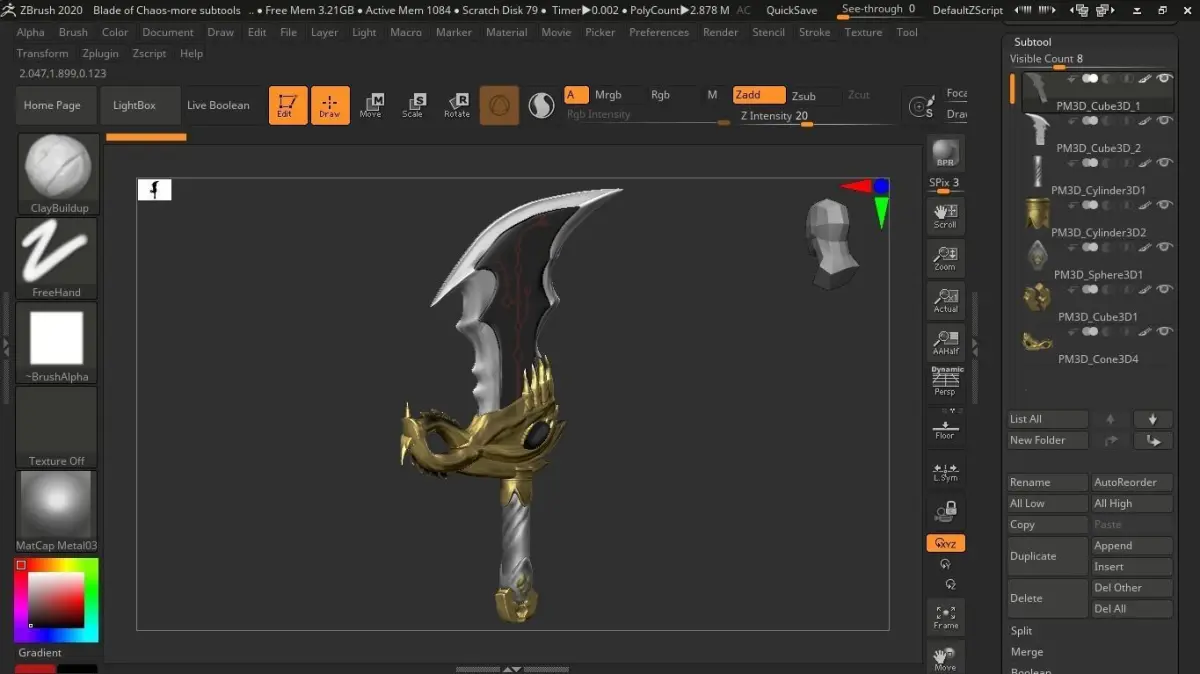This screenshot has height=674, width=1200.
Task: Open the Brush menu
Action: (73, 32)
